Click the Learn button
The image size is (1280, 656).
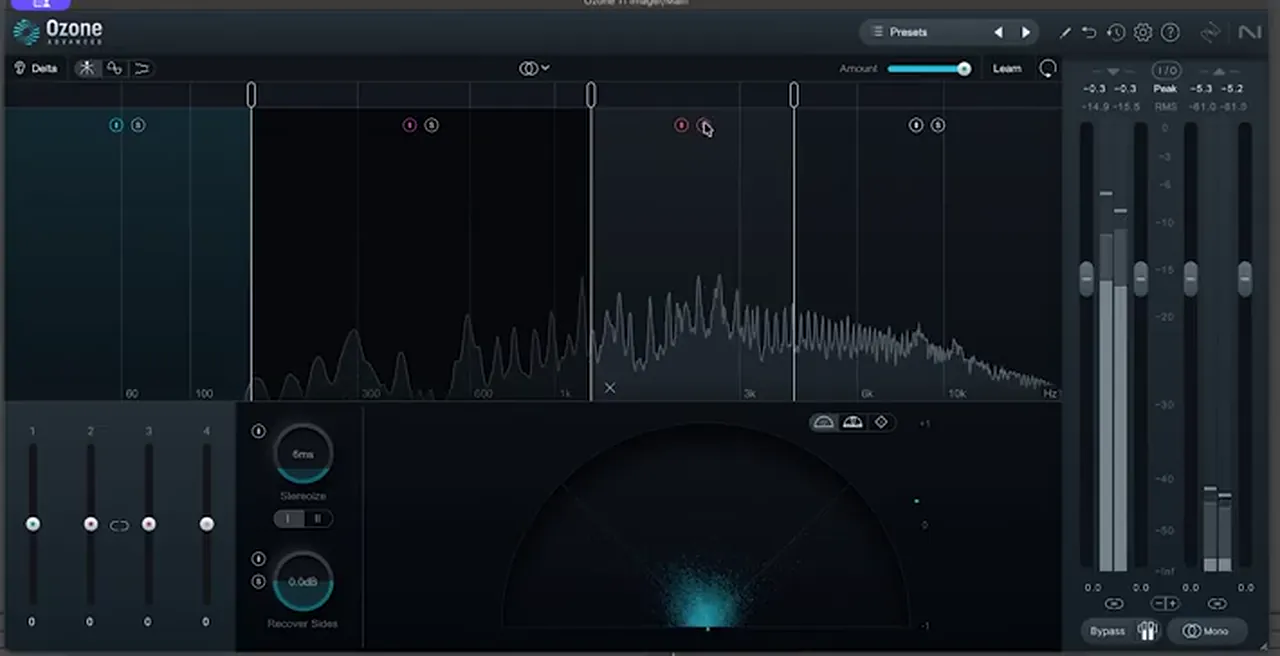point(1007,68)
